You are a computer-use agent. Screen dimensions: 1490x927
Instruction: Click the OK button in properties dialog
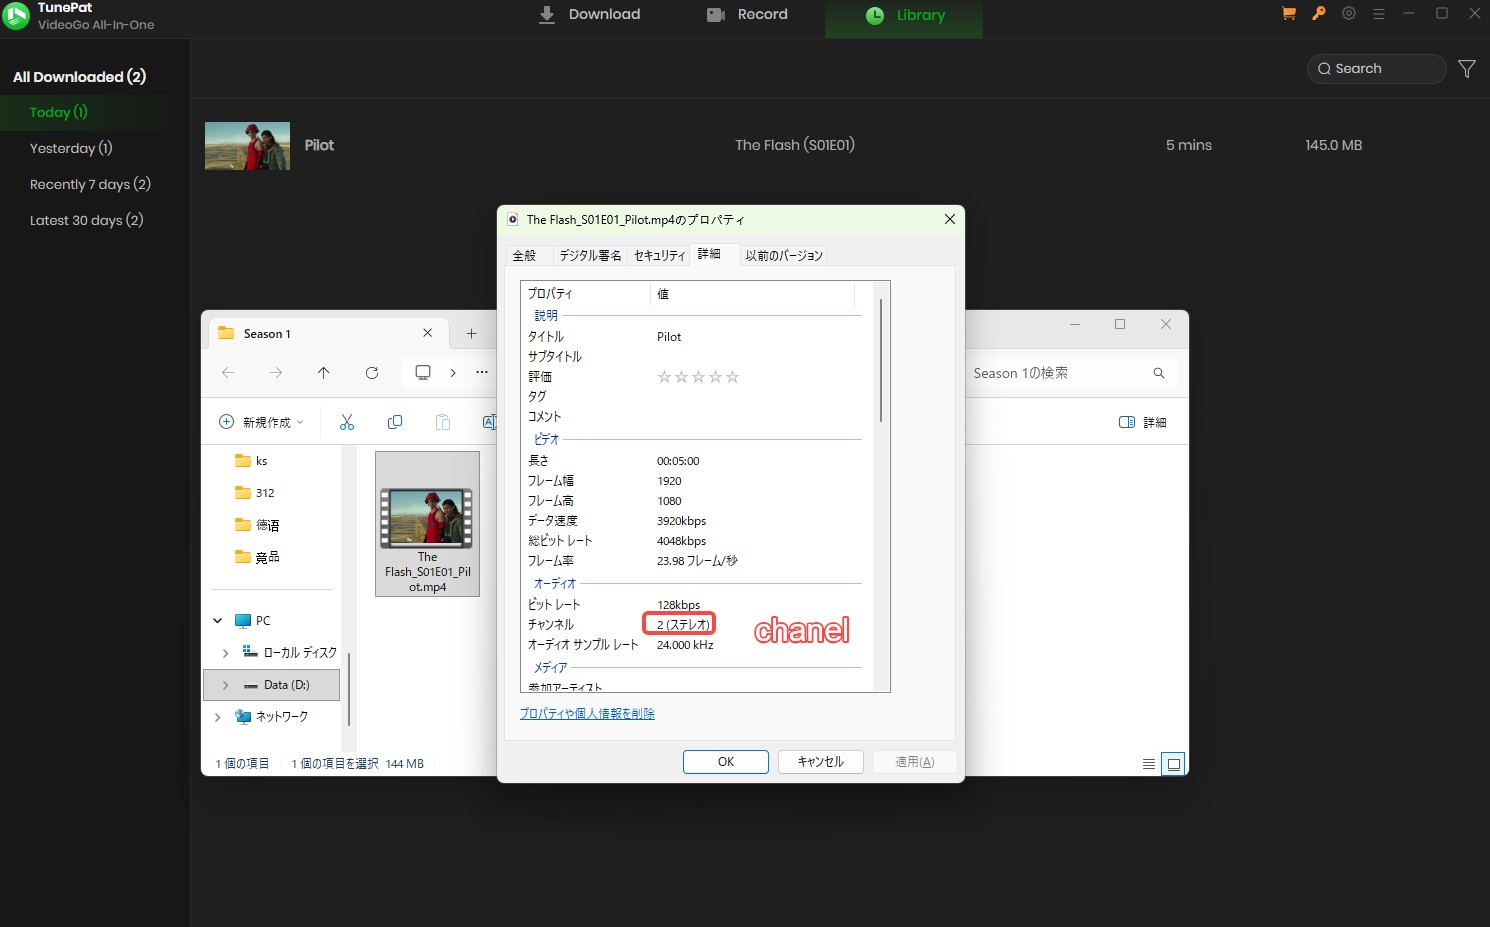pyautogui.click(x=725, y=761)
